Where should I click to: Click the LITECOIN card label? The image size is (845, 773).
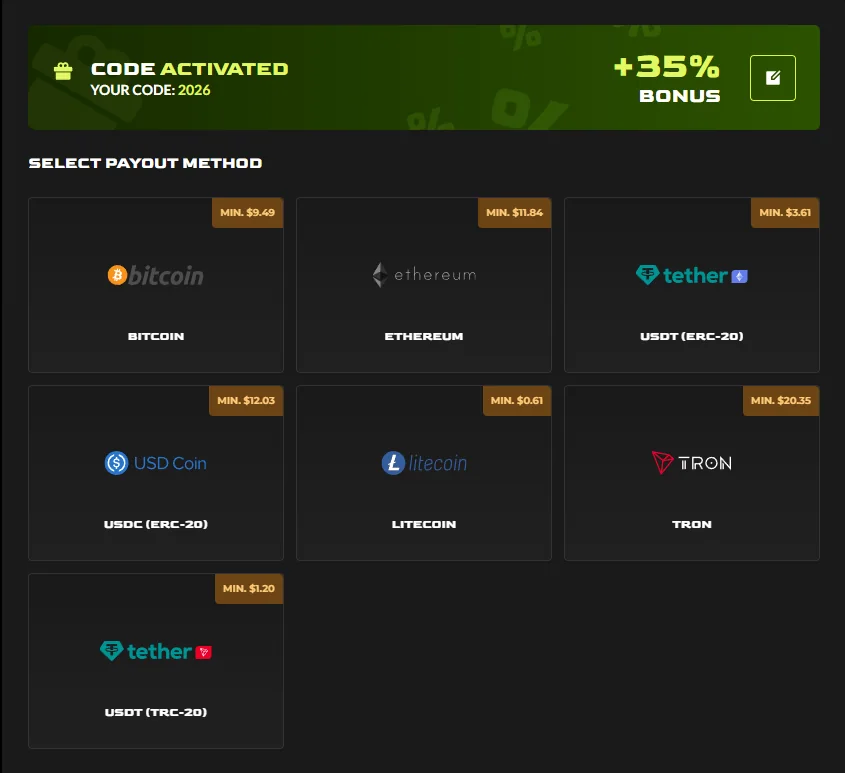pos(424,524)
